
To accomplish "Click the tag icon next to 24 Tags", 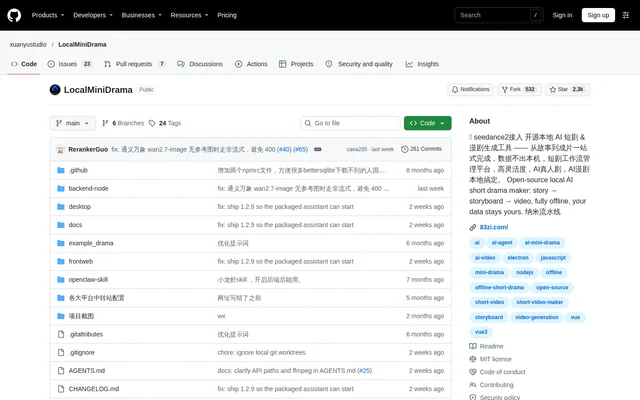I will click(x=152, y=123).
